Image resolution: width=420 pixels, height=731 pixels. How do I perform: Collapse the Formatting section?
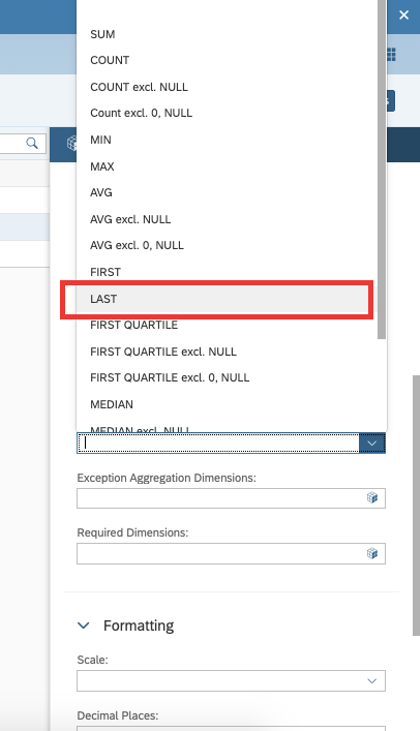pyautogui.click(x=83, y=625)
